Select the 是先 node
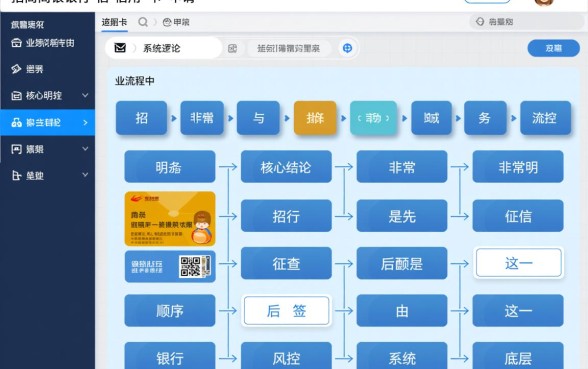Viewport: 588px width, 369px height. [x=402, y=216]
